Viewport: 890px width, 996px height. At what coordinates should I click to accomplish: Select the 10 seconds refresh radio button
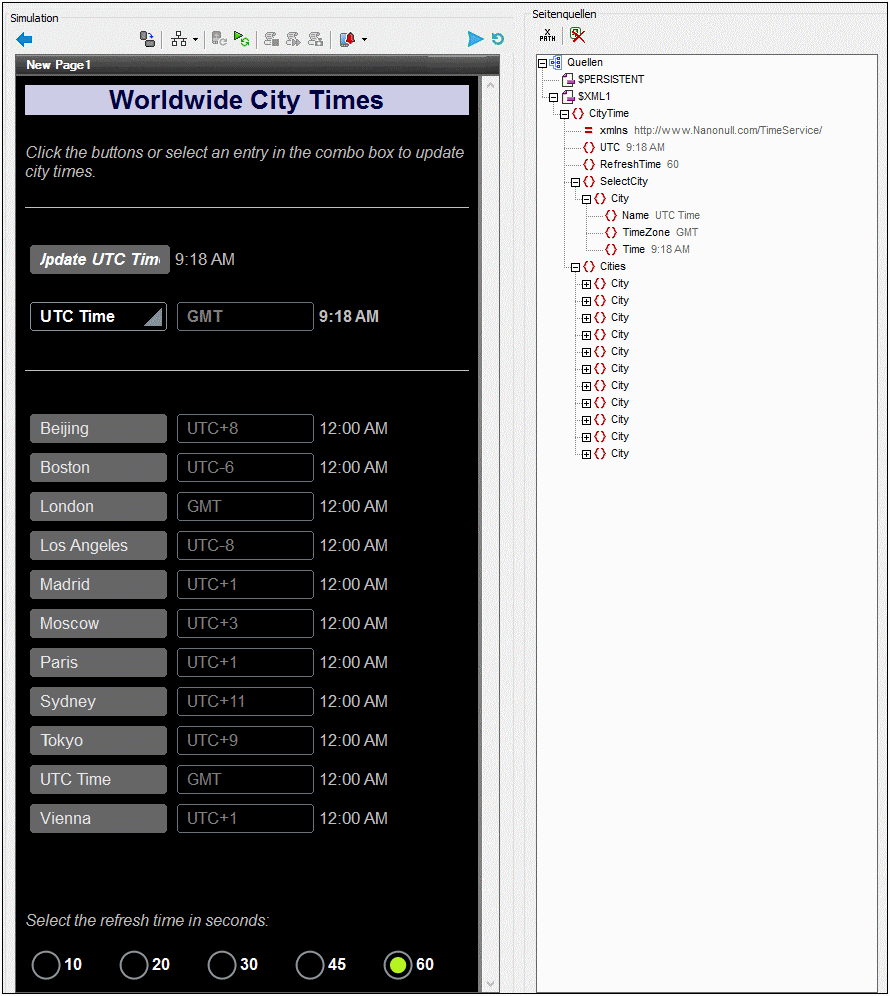click(46, 965)
